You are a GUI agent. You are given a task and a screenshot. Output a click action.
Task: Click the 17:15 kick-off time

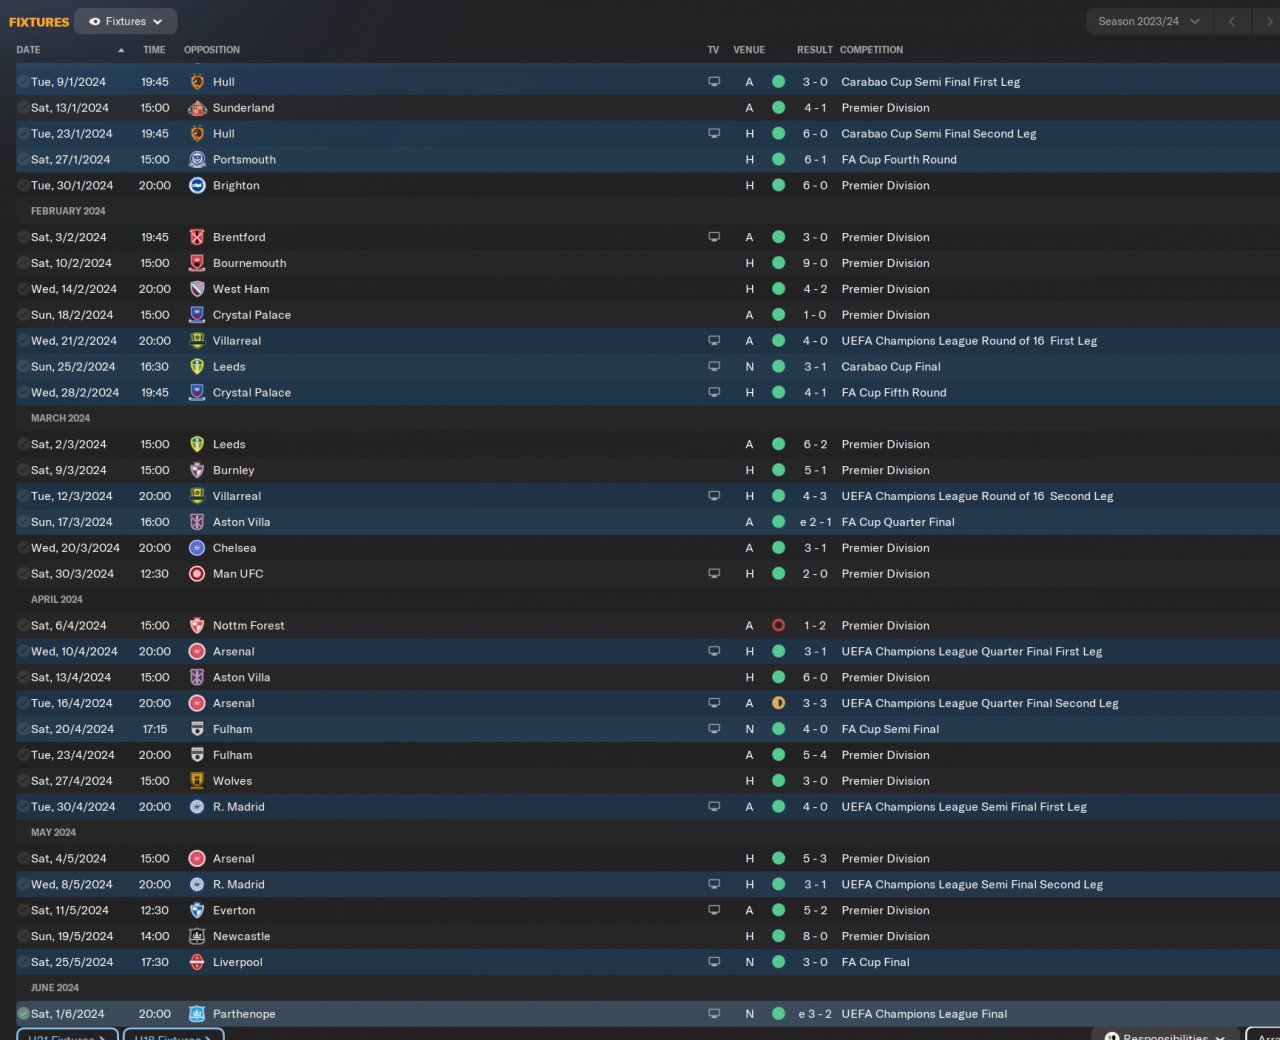(155, 730)
